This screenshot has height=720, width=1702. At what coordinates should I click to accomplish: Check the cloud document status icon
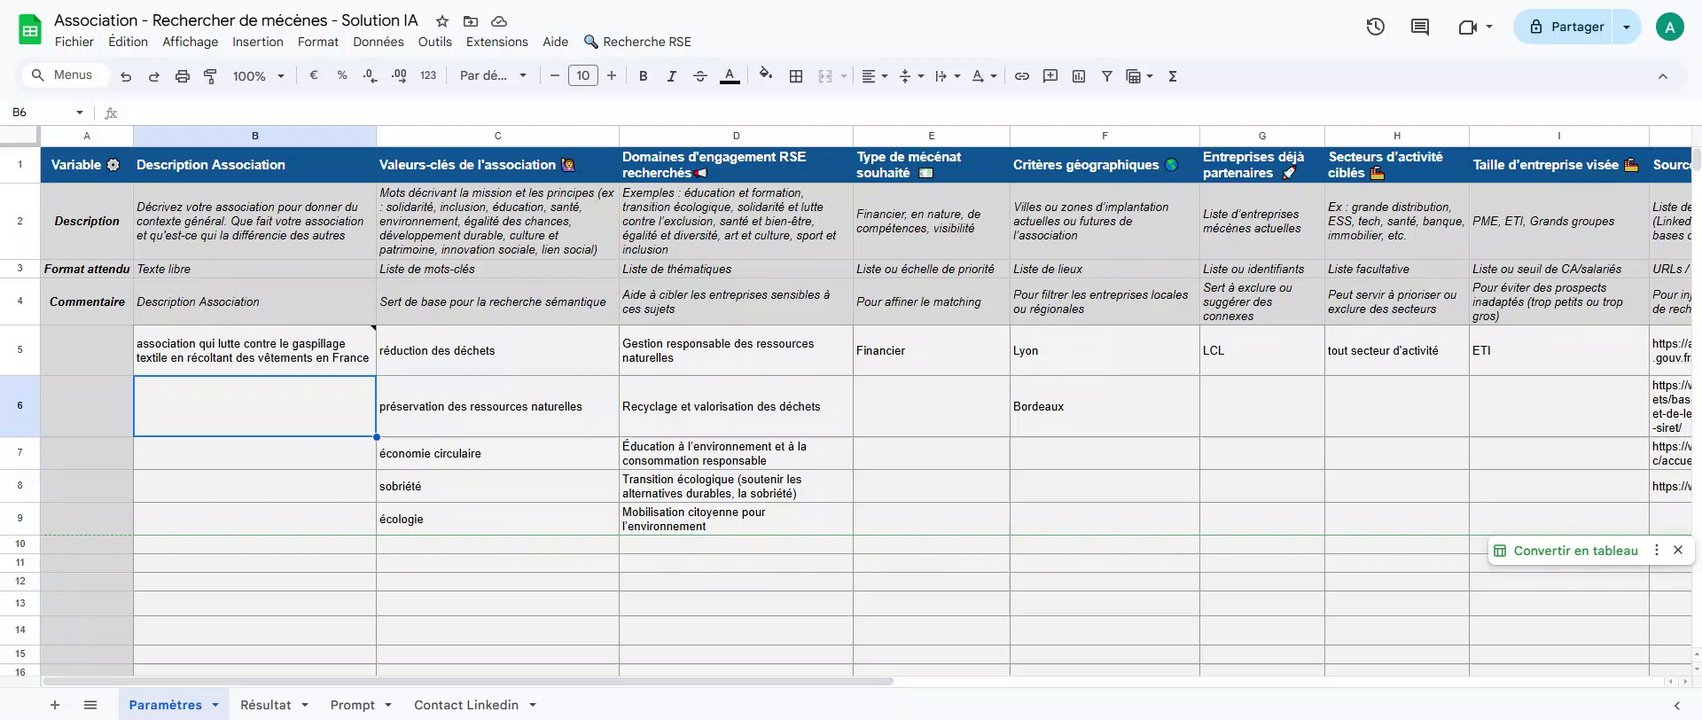click(x=499, y=21)
